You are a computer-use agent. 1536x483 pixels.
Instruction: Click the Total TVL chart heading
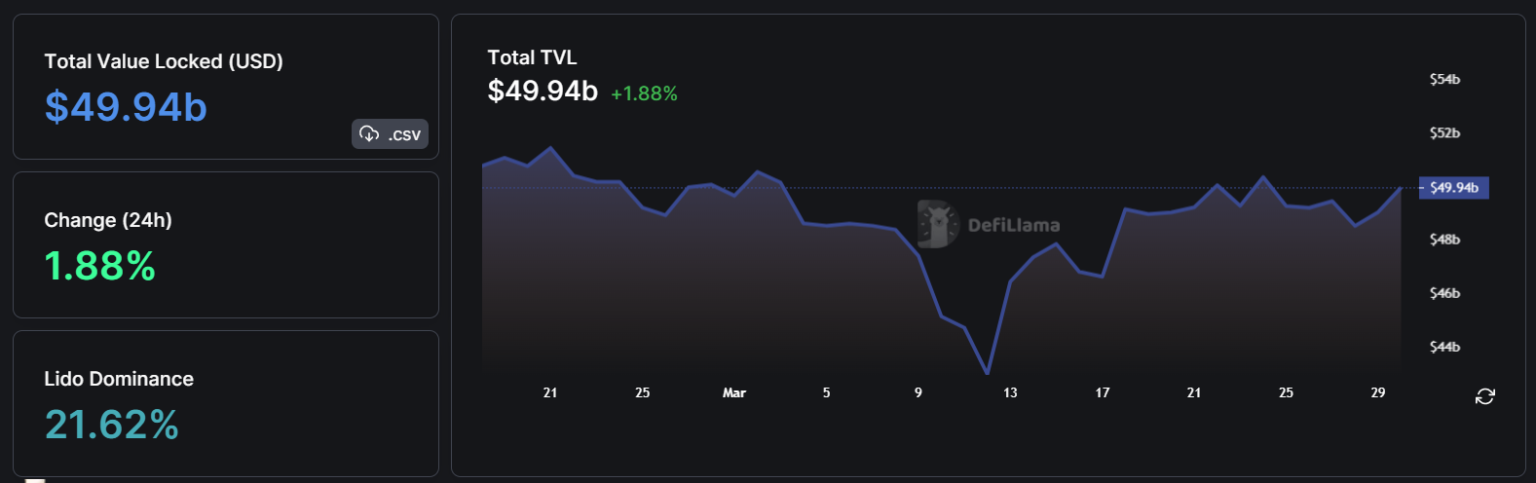[x=532, y=57]
